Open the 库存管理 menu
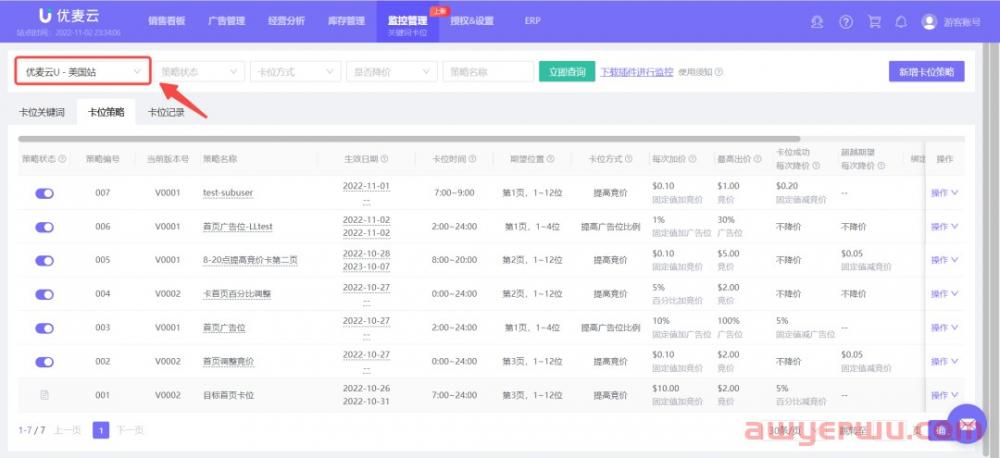The height and width of the screenshot is (458, 1000). (x=346, y=21)
